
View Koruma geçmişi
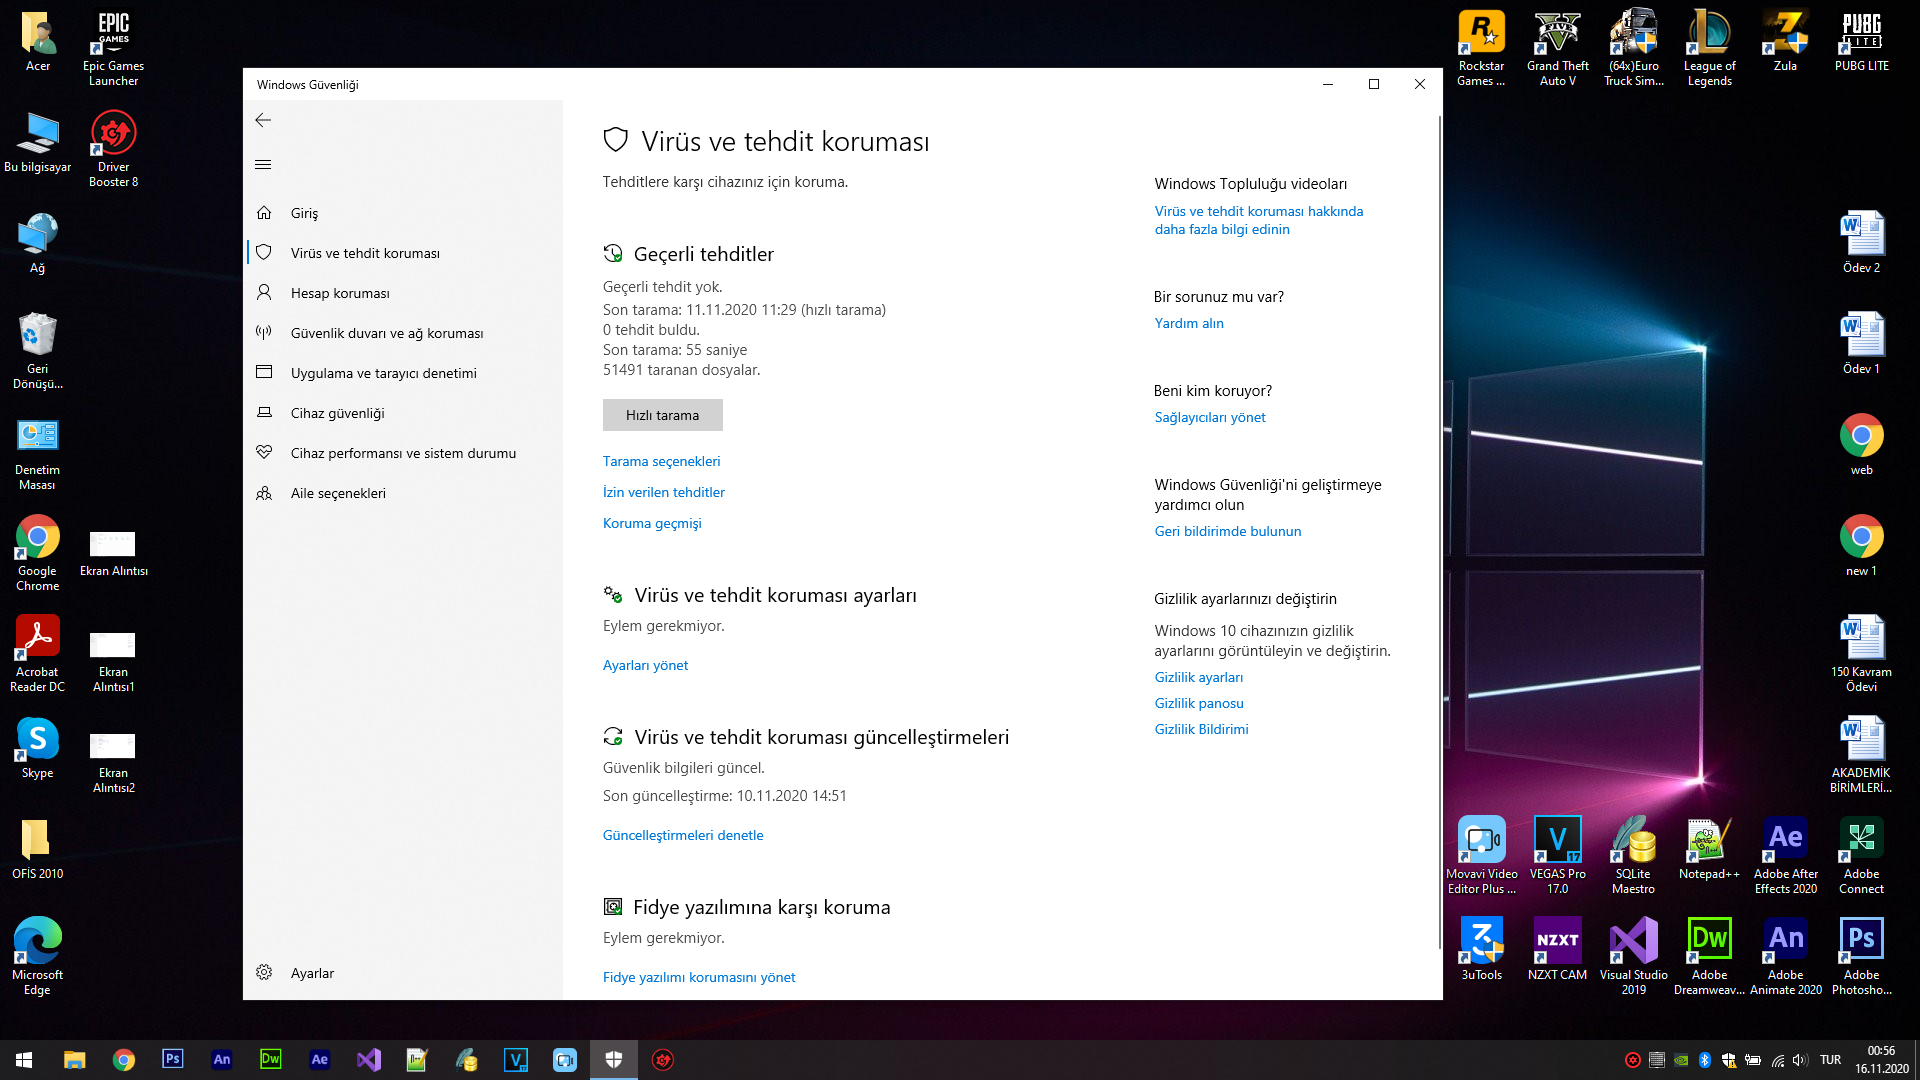click(x=652, y=523)
